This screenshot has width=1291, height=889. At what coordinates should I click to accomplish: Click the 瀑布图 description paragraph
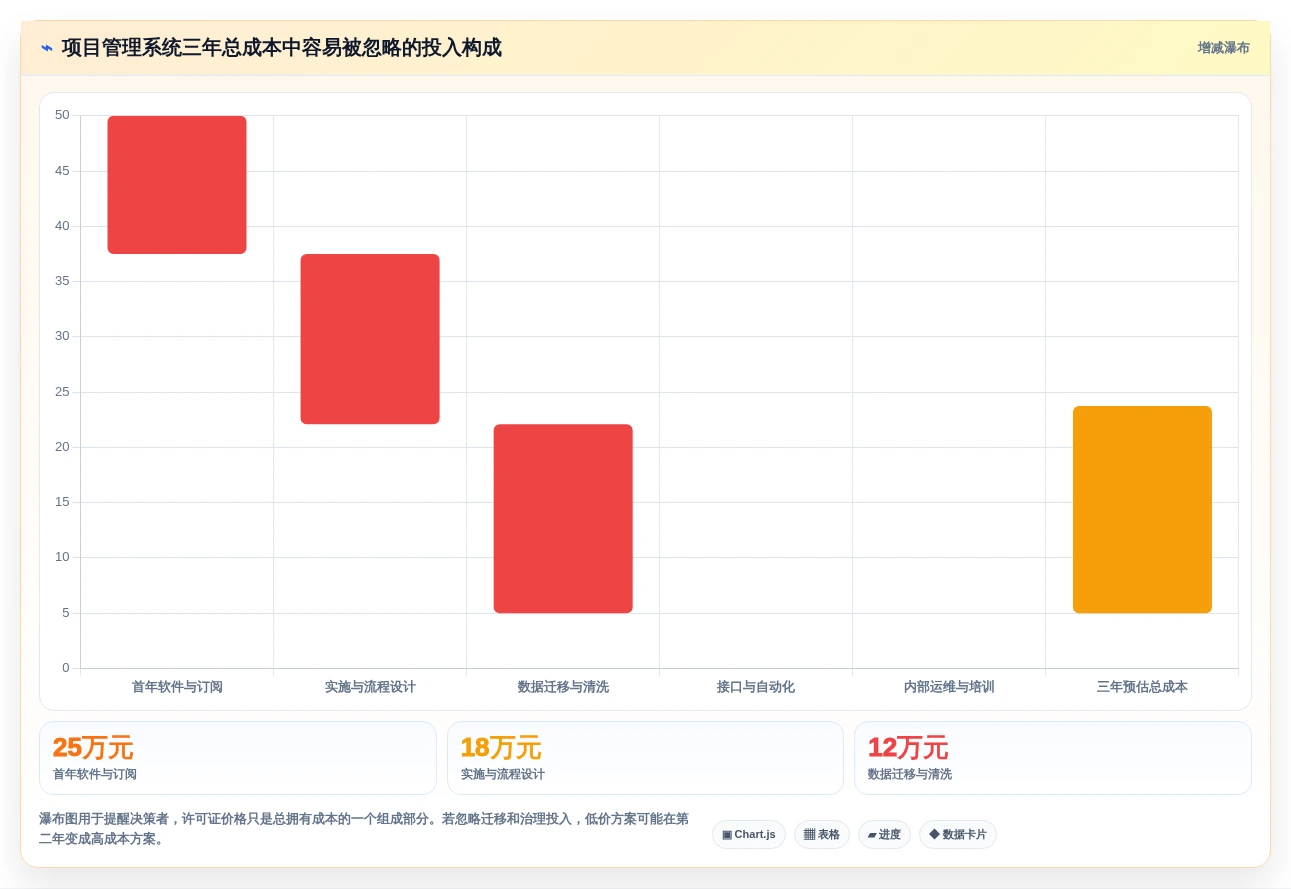click(x=364, y=829)
